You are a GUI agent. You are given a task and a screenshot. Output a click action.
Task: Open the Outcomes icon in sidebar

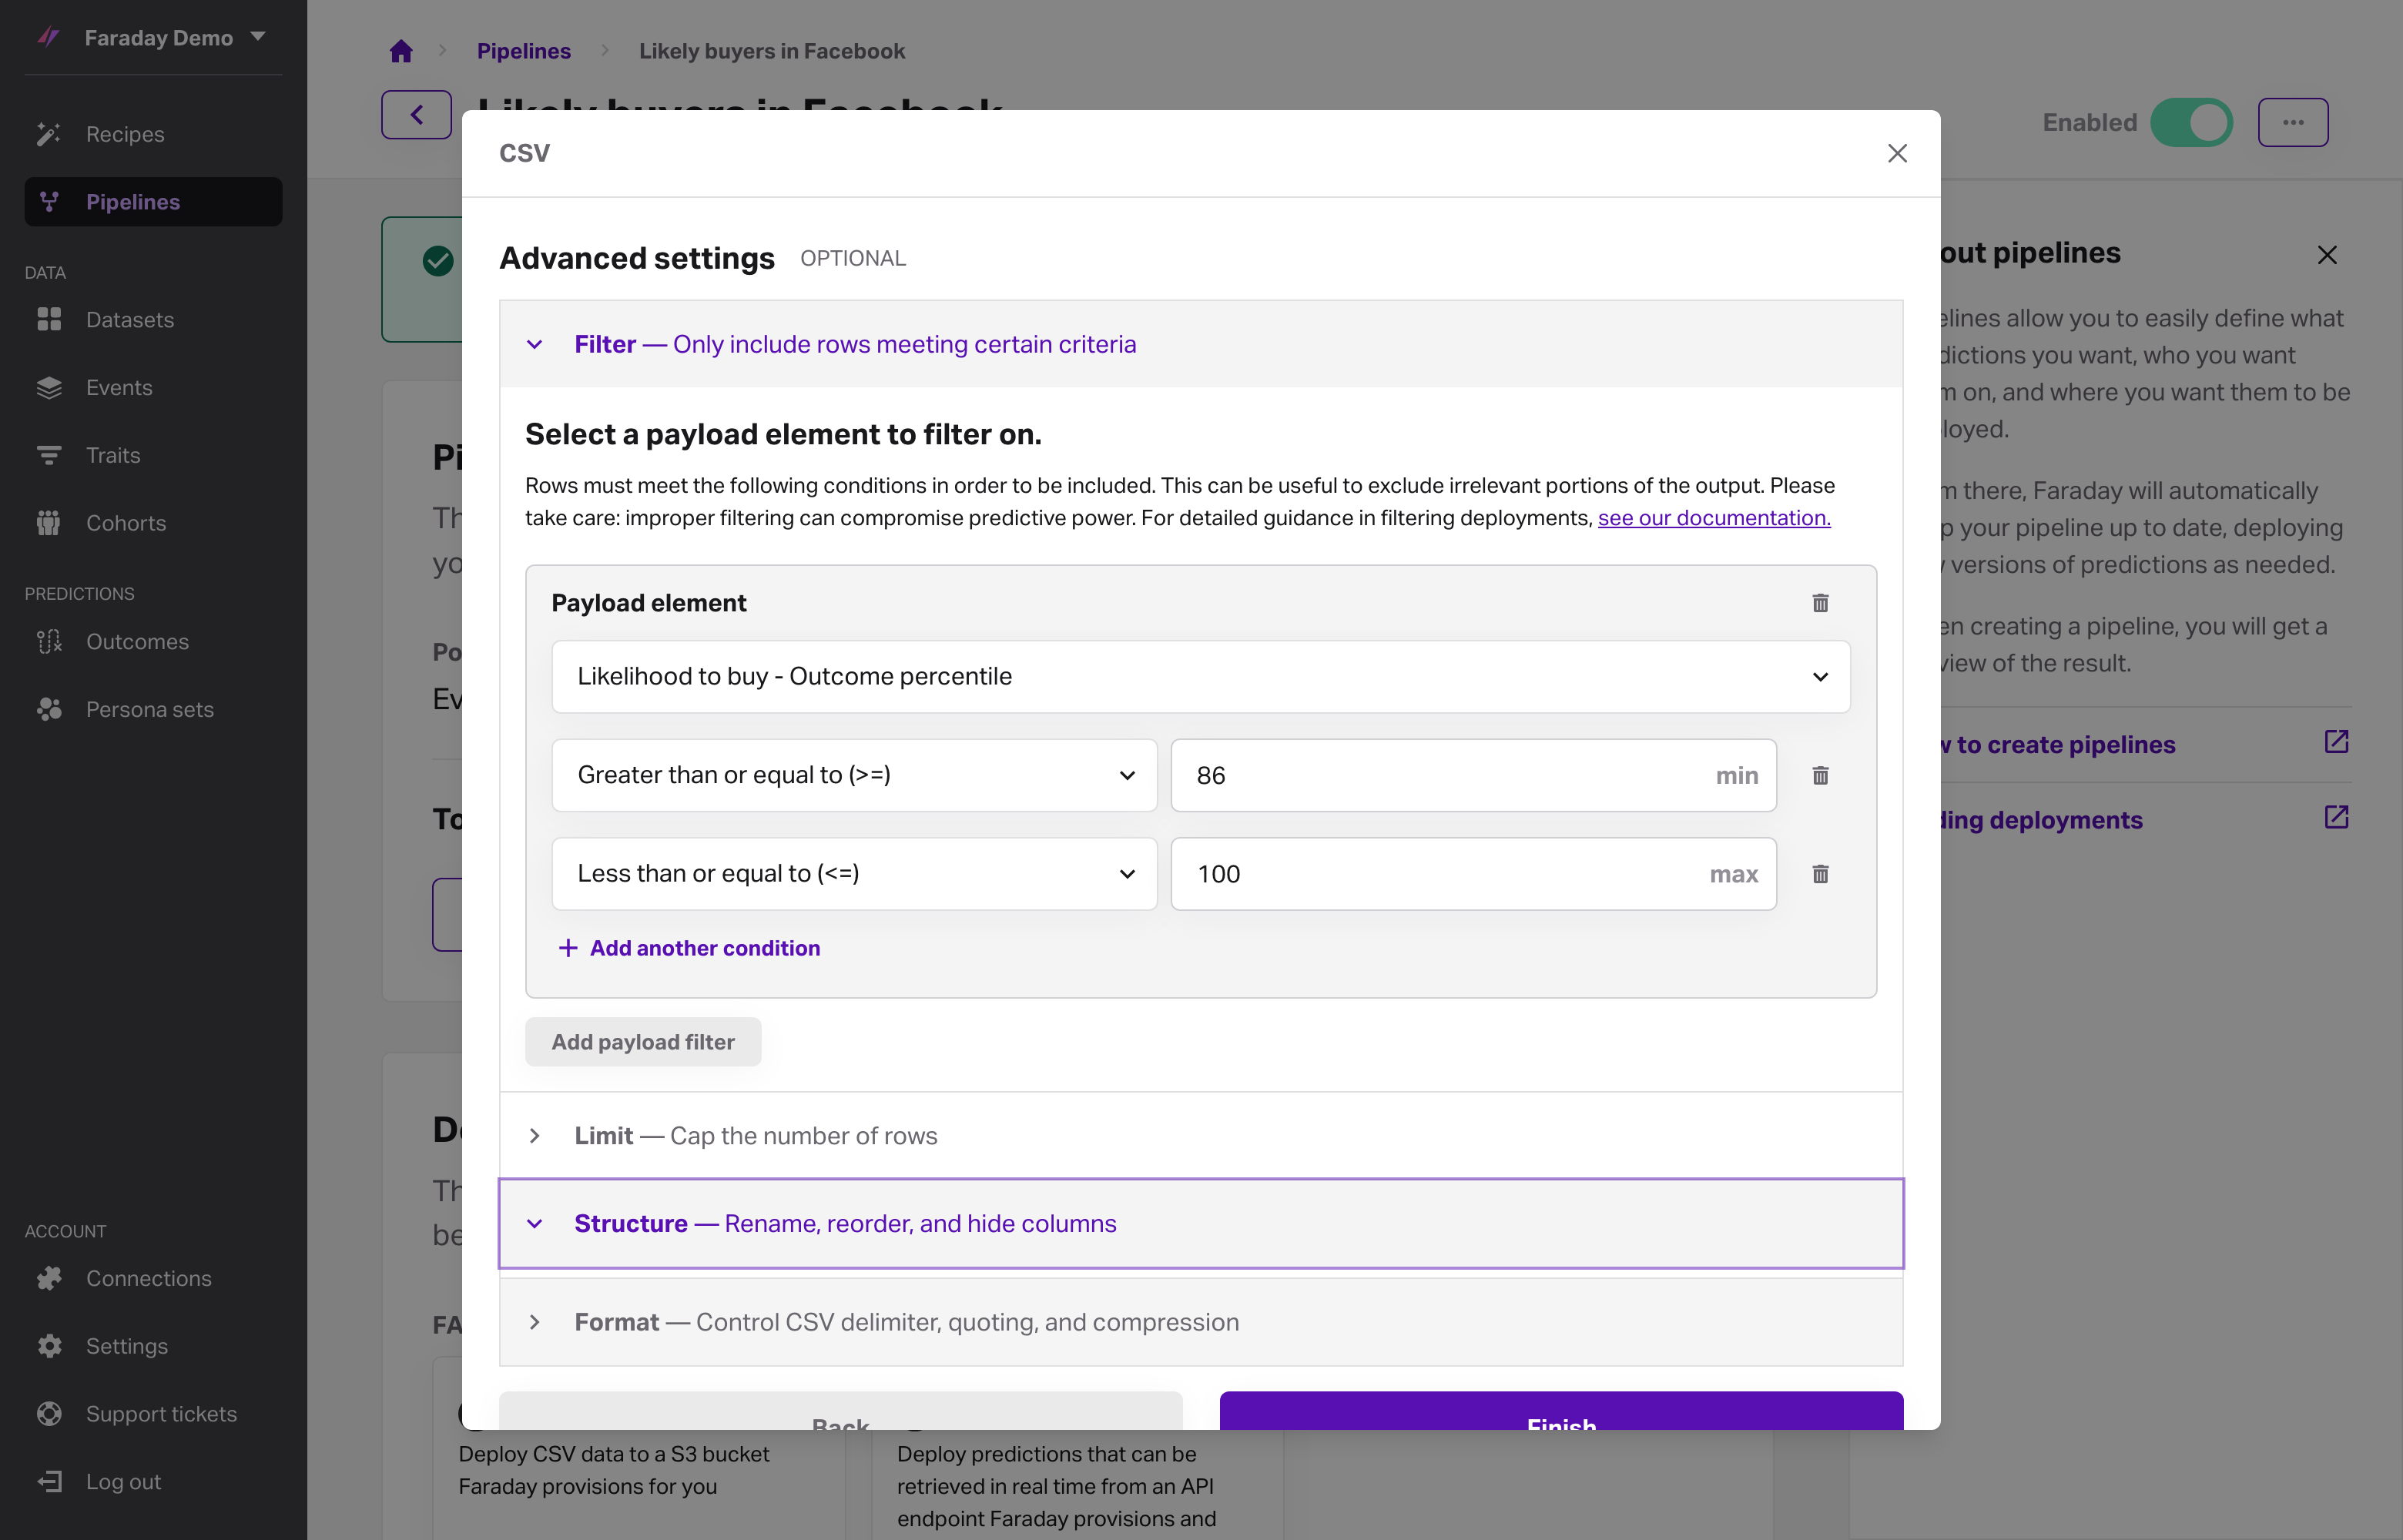(48, 642)
